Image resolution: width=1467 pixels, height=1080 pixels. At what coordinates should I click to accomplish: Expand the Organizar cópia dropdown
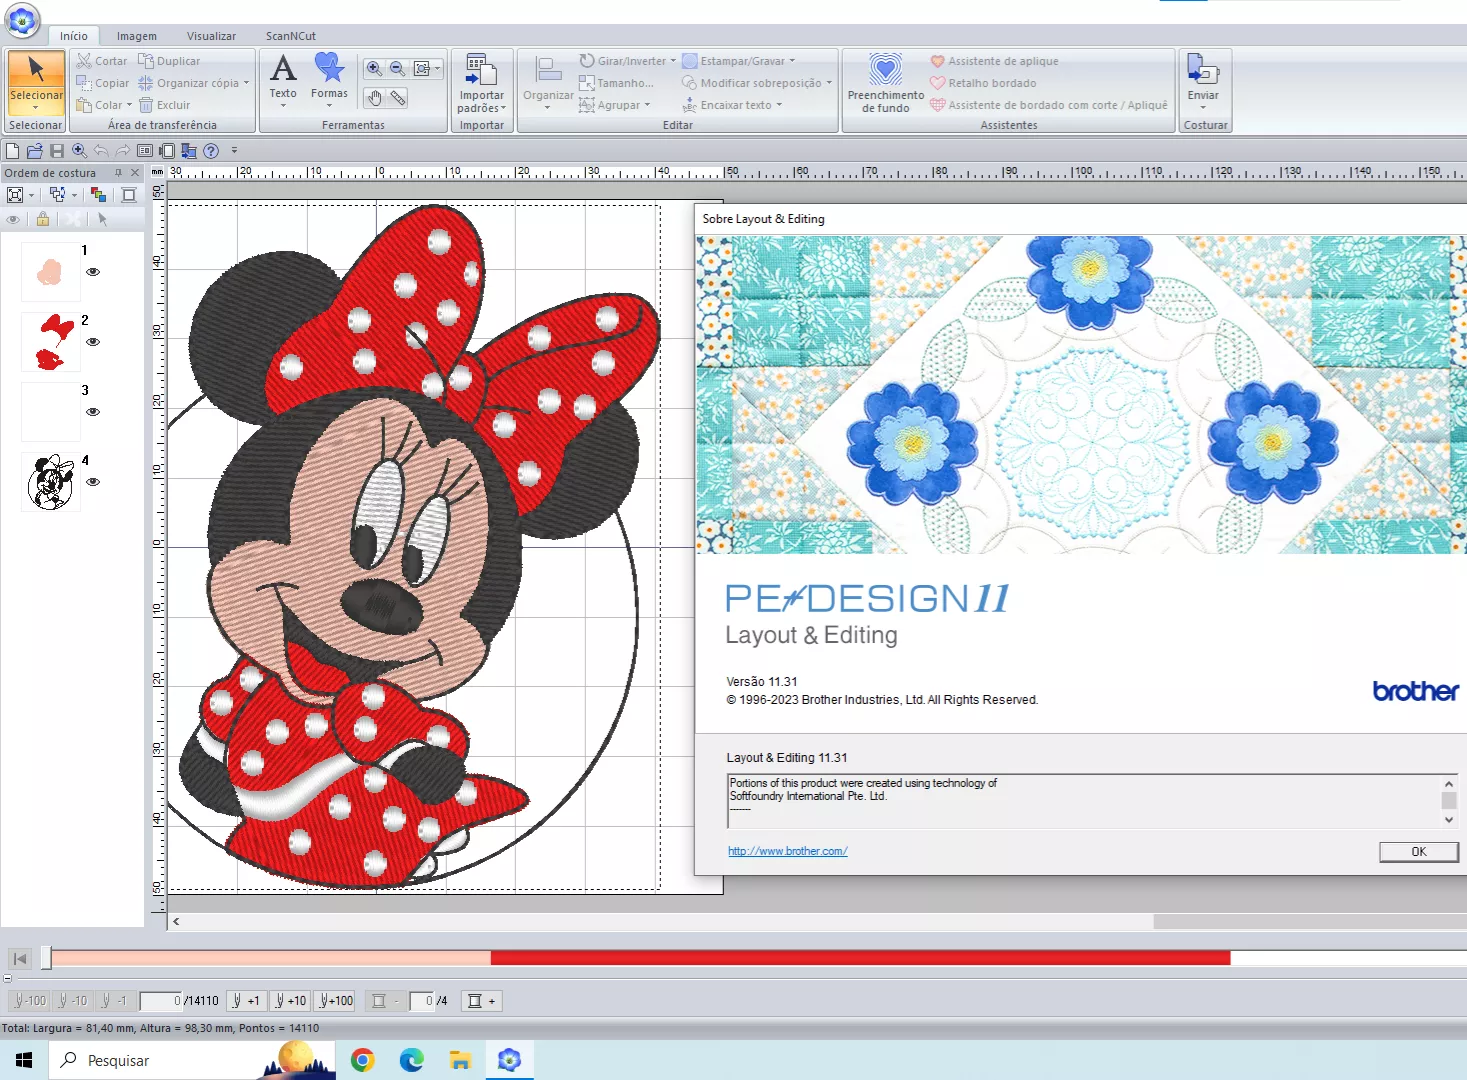click(246, 83)
